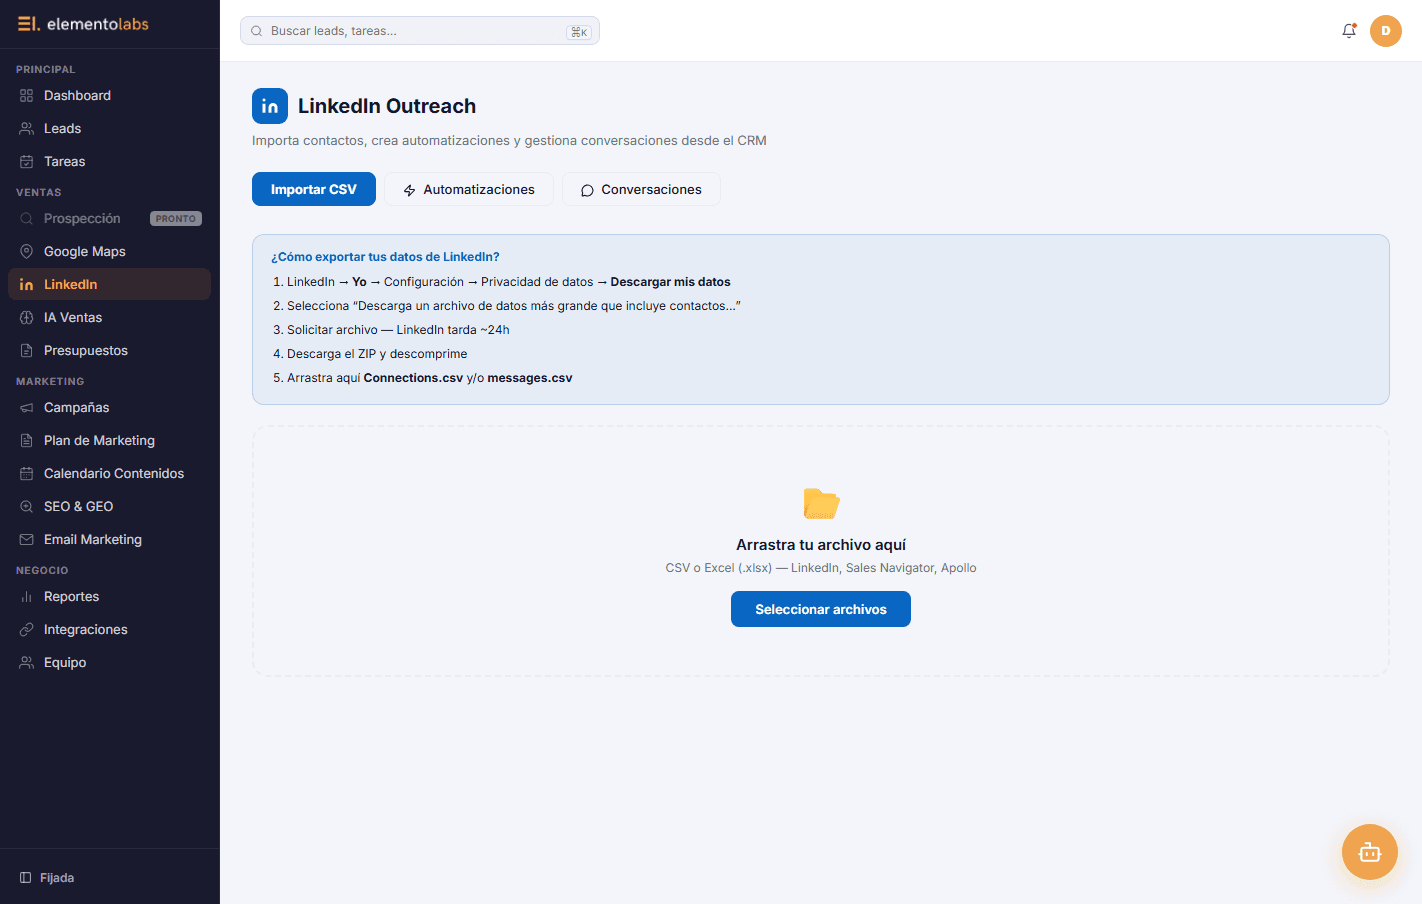The height and width of the screenshot is (904, 1422).
Task: Click the messages.csv text in step 5
Action: click(530, 378)
